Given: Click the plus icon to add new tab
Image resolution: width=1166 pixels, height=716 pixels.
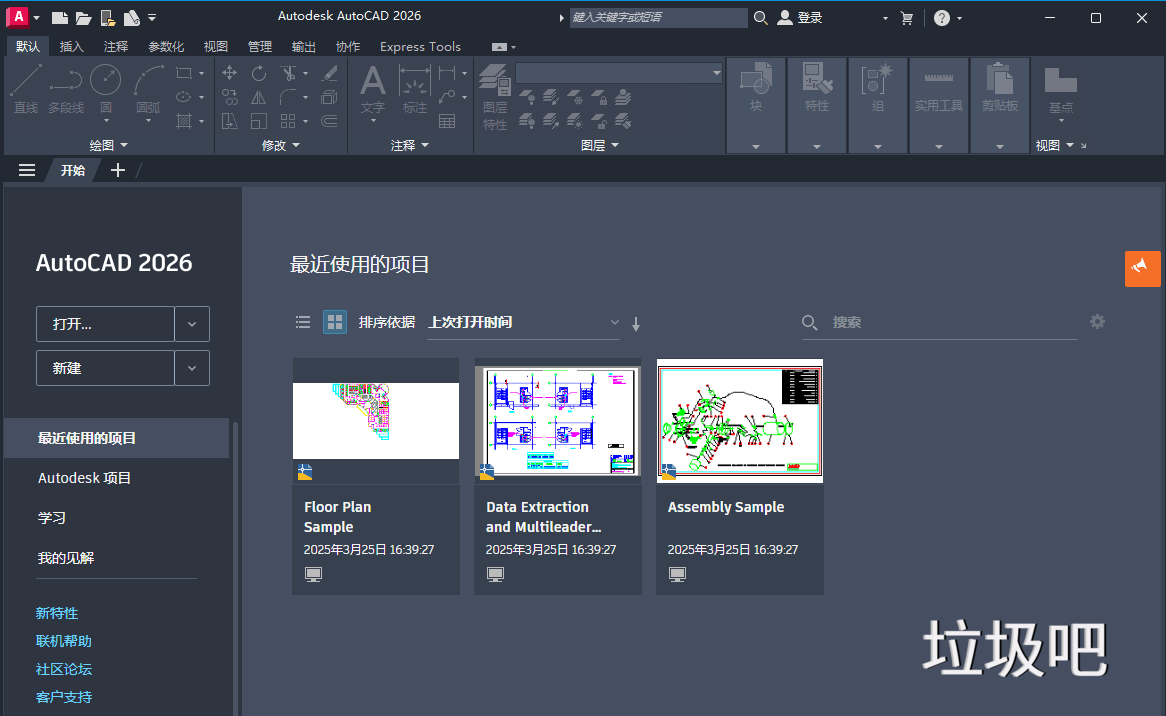Looking at the screenshot, I should (x=117, y=170).
